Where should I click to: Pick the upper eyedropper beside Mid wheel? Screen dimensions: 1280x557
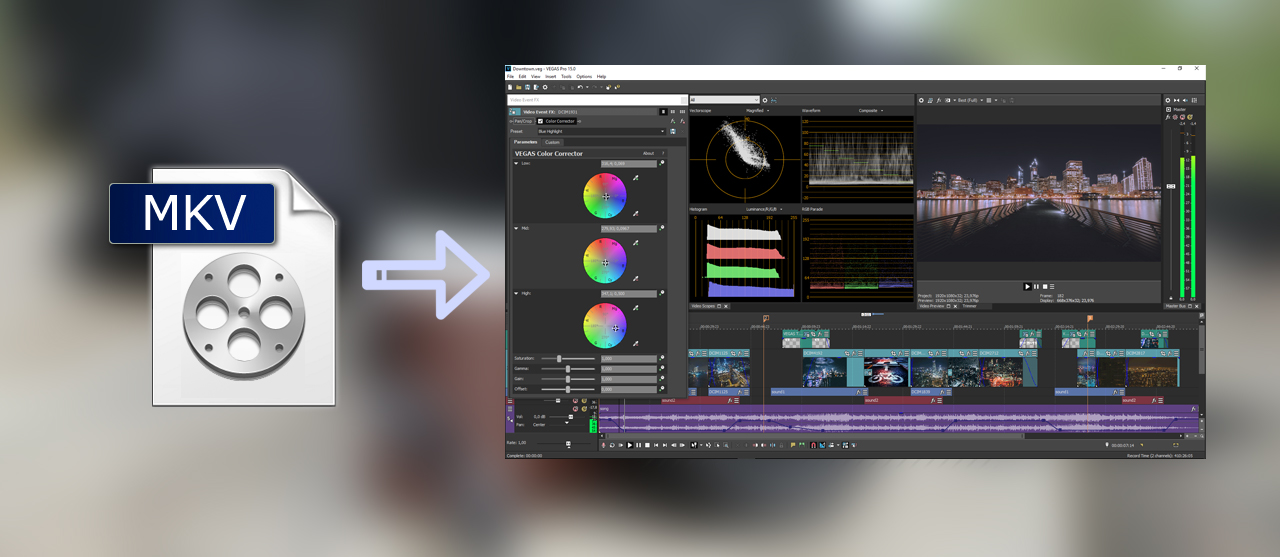tap(634, 243)
